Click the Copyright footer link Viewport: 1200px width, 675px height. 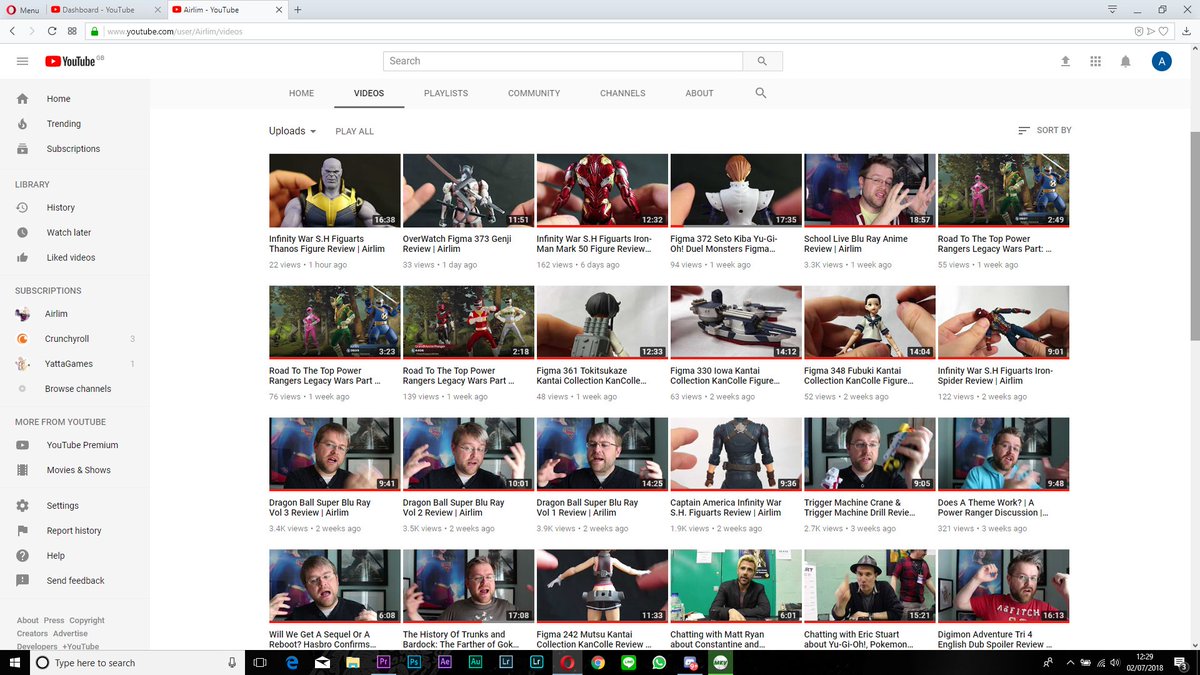pos(87,621)
